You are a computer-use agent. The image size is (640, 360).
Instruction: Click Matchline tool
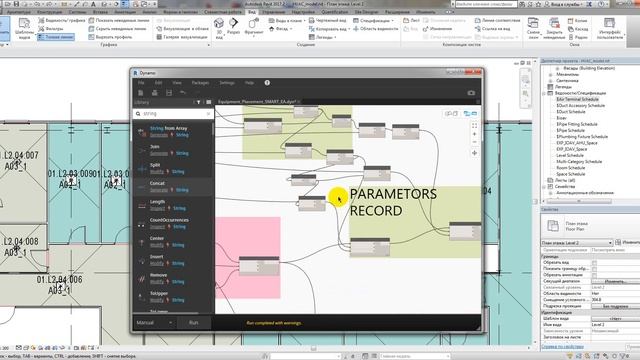point(498,20)
